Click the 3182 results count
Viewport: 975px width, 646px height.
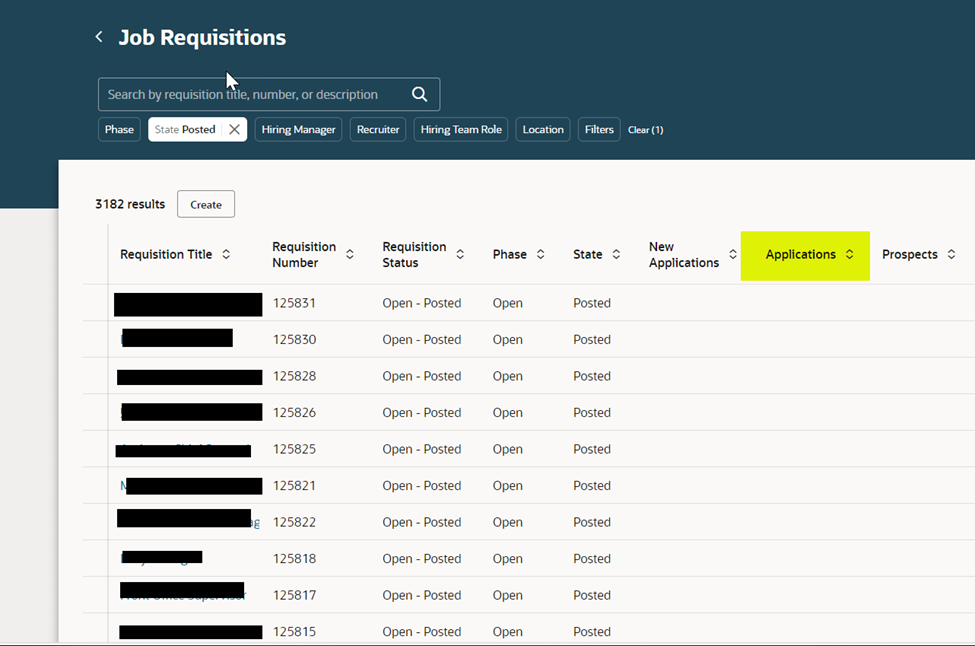coord(130,204)
